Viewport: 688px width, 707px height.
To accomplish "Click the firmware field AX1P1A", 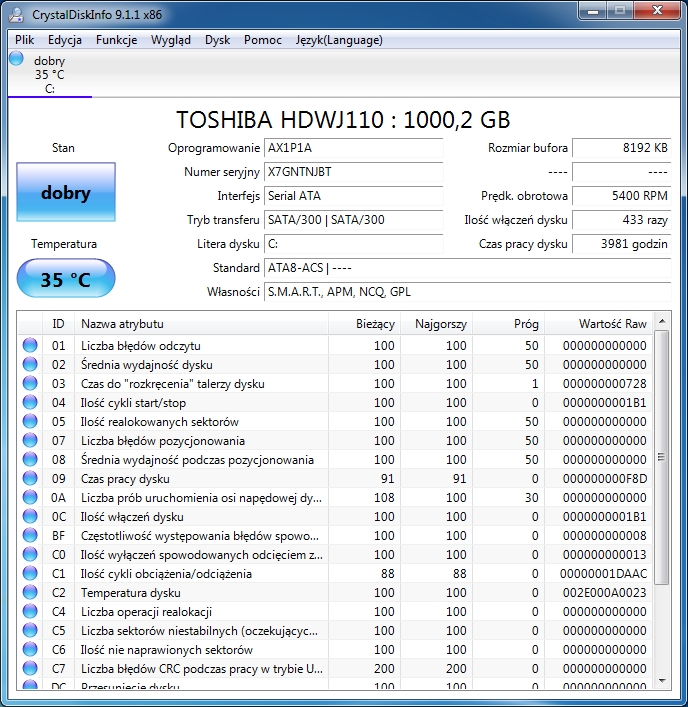I will 353,148.
